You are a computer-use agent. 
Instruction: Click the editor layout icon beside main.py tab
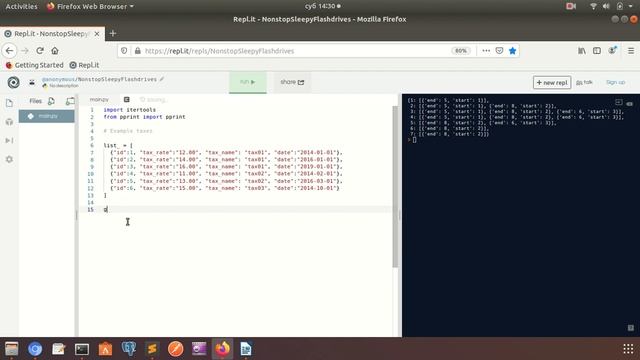tap(127, 100)
